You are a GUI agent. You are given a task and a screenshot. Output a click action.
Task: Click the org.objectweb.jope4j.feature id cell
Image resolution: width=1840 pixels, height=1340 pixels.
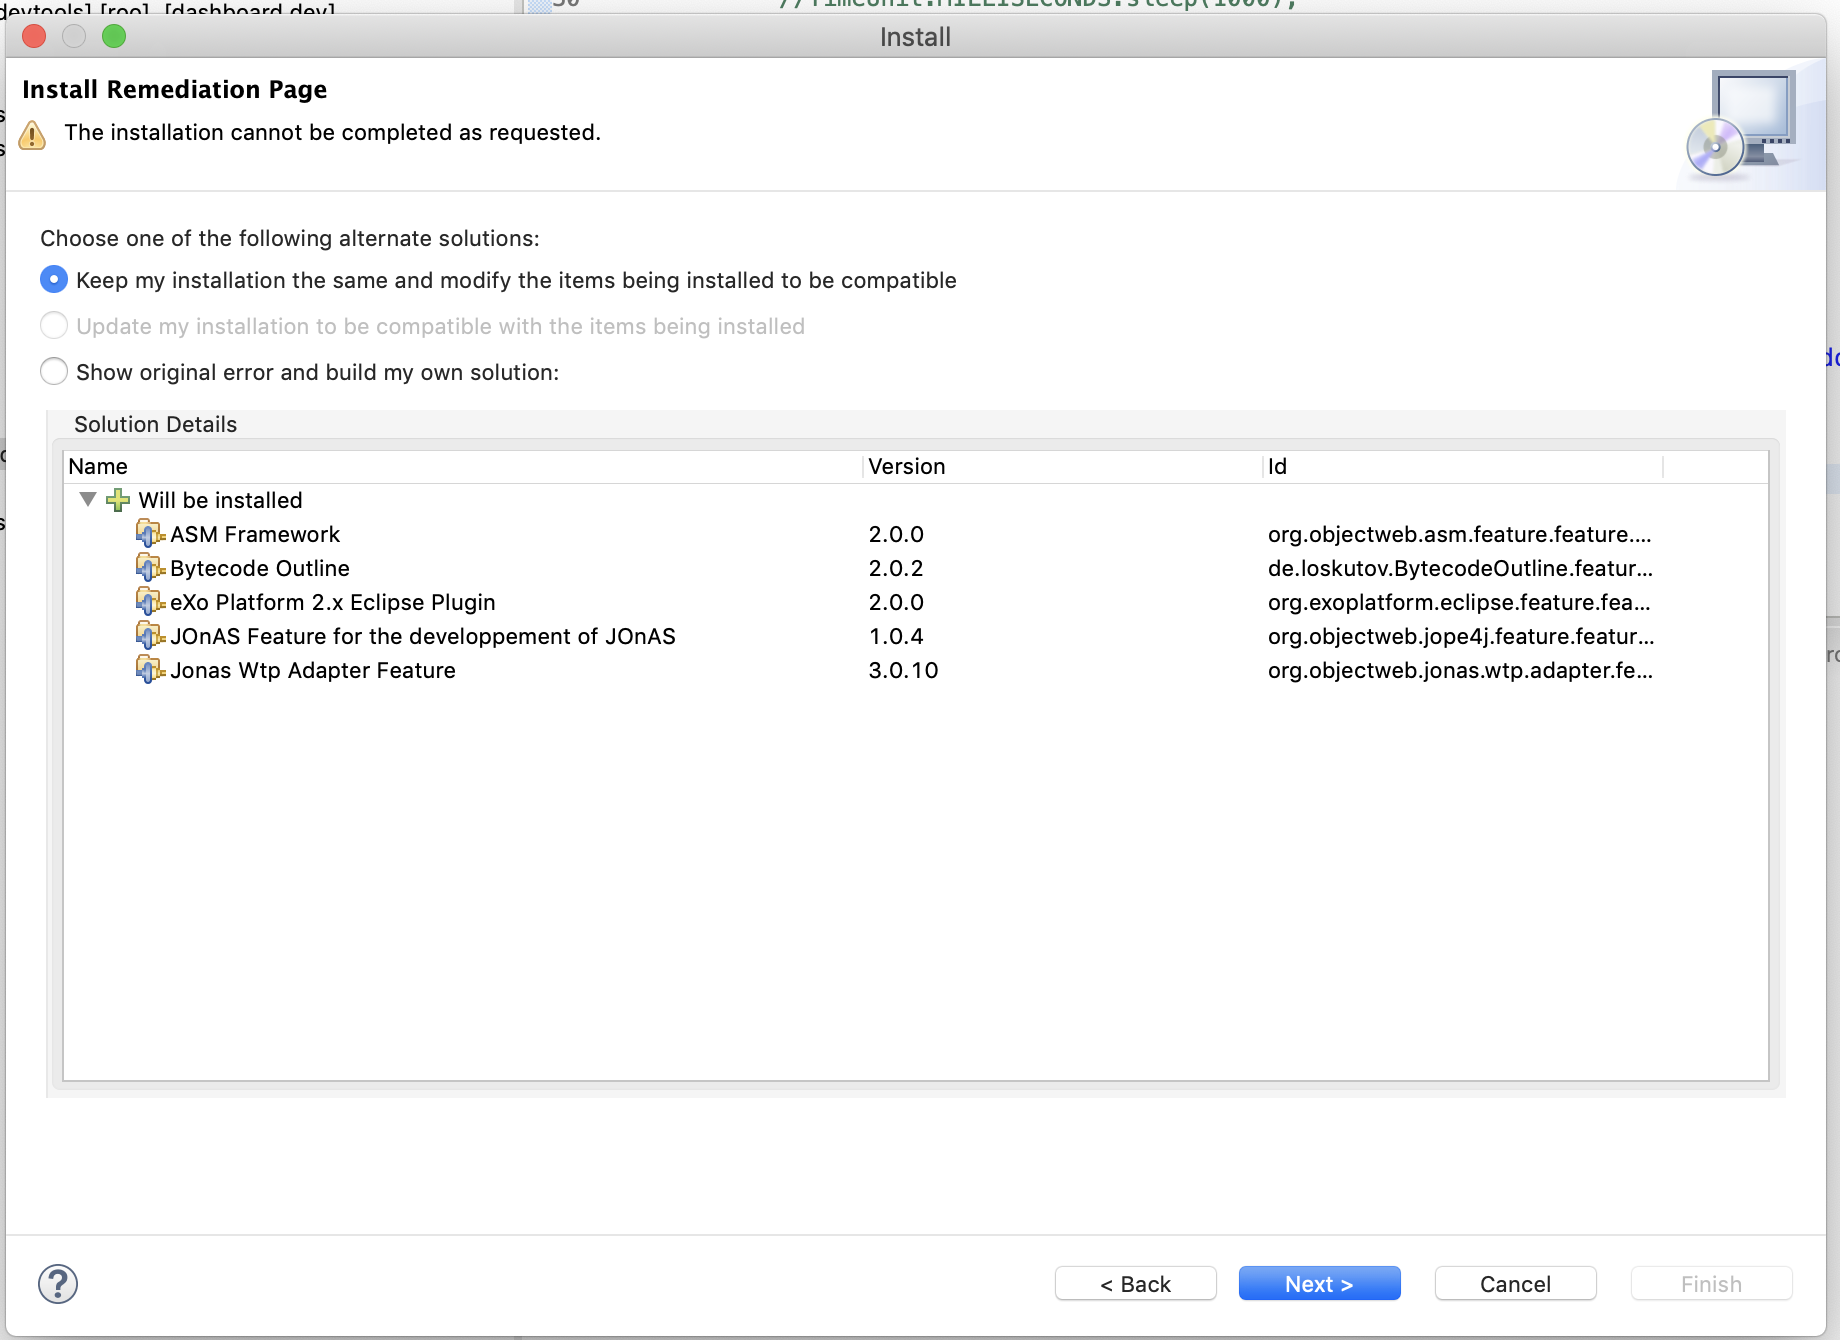point(1461,636)
